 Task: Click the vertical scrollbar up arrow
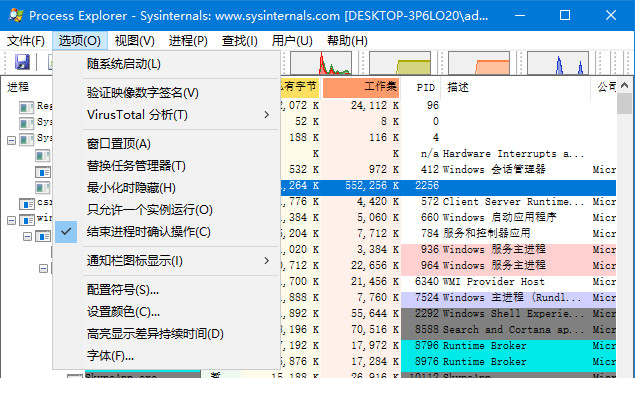(x=624, y=85)
